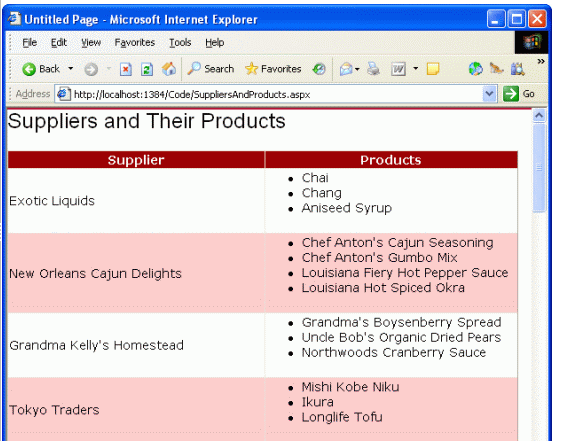The height and width of the screenshot is (441, 569).
Task: Open the View menu
Action: (x=91, y=42)
